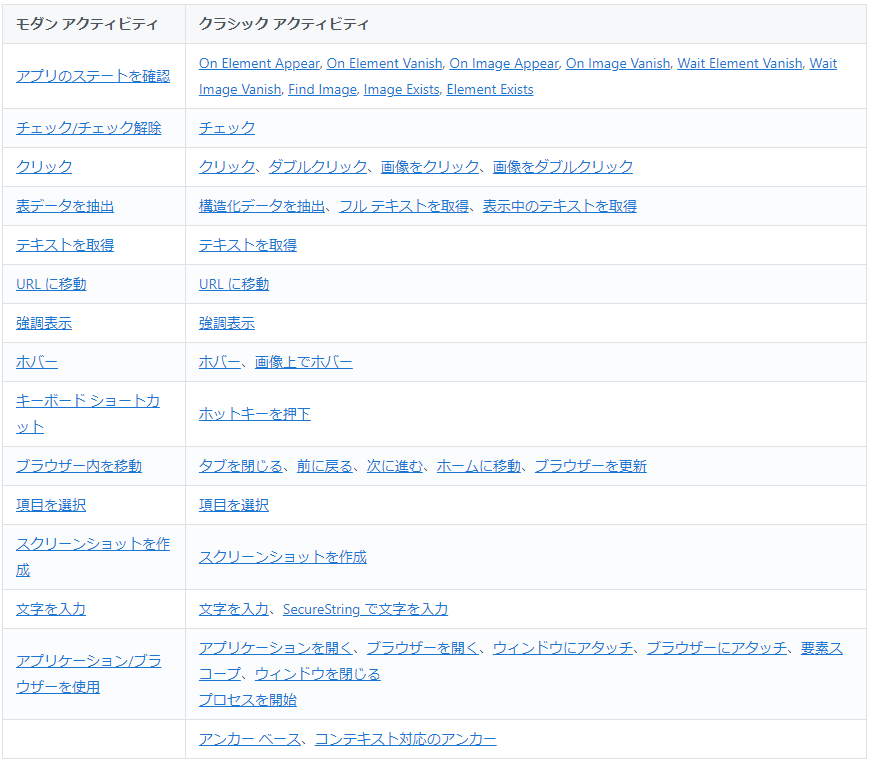Click the ブラウザー内を移動 link
The height and width of the screenshot is (765, 873).
pyautogui.click(x=79, y=466)
